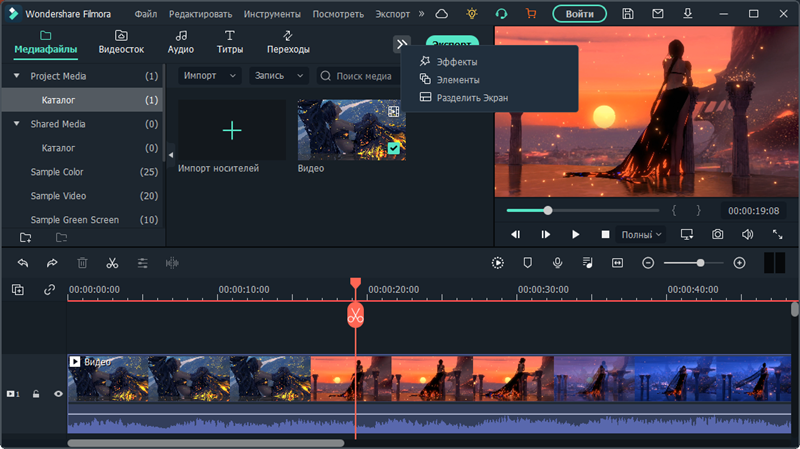The width and height of the screenshot is (800, 449).
Task: Open the Инструменты menu
Action: 272,14
